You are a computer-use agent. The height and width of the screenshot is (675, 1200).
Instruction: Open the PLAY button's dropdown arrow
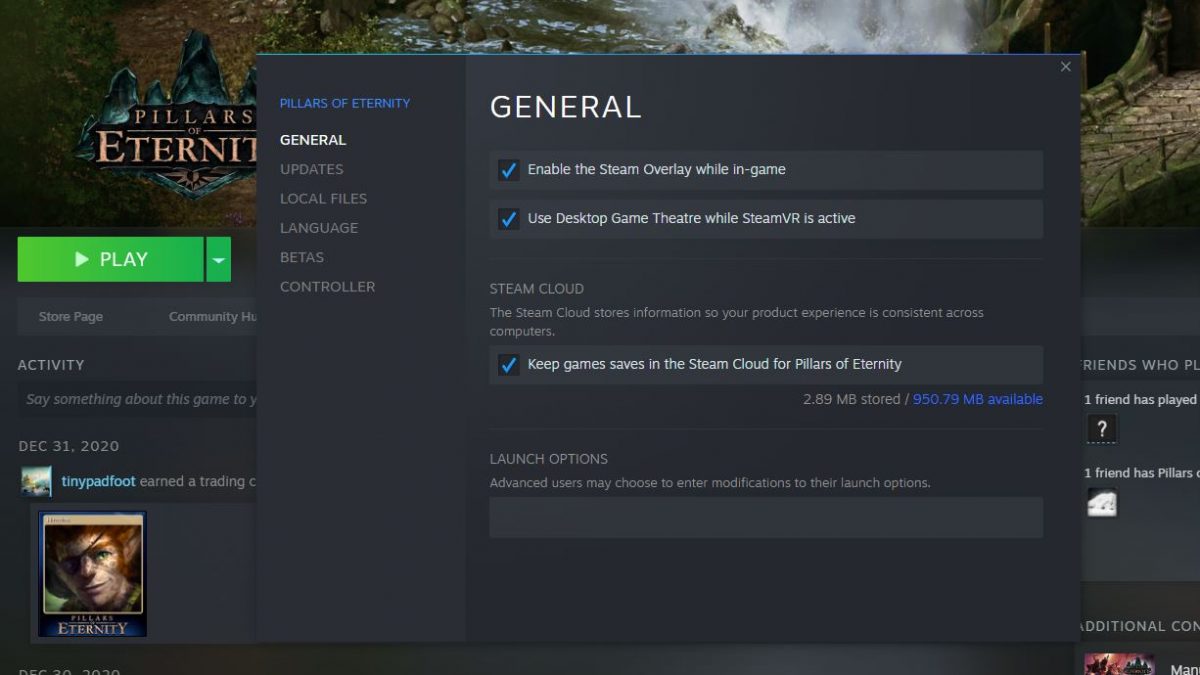tap(217, 258)
